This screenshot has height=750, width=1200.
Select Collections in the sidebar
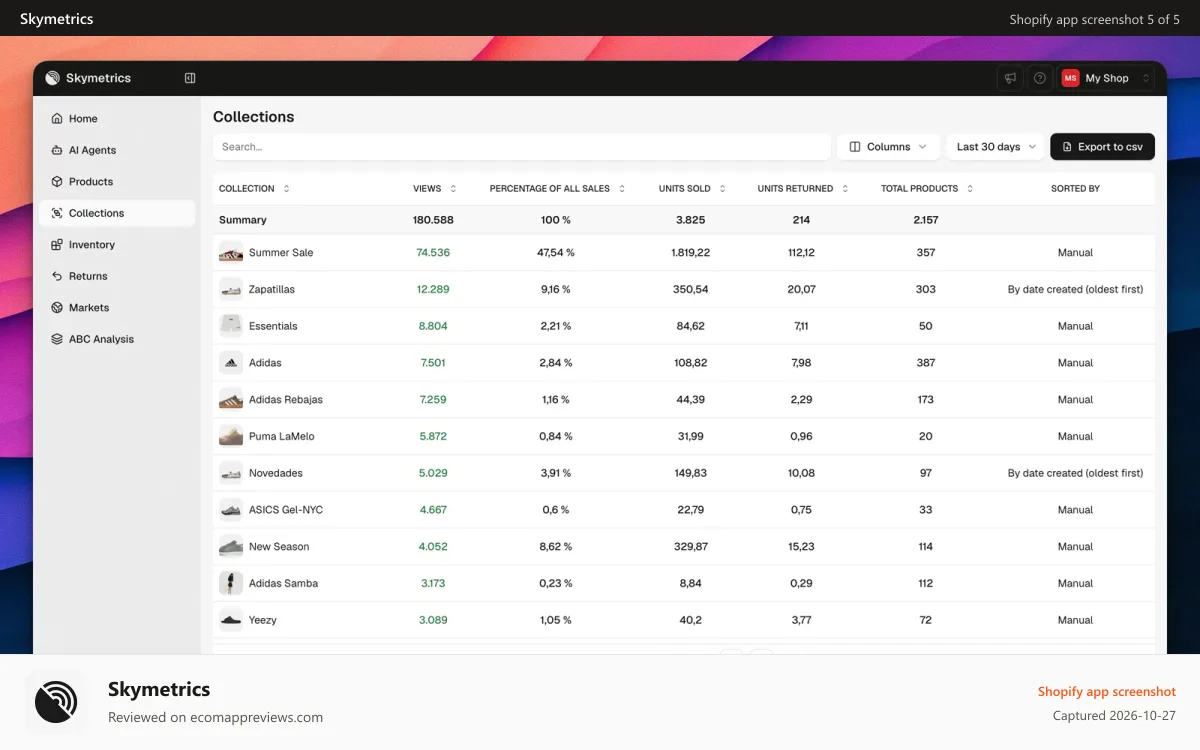coord(117,213)
